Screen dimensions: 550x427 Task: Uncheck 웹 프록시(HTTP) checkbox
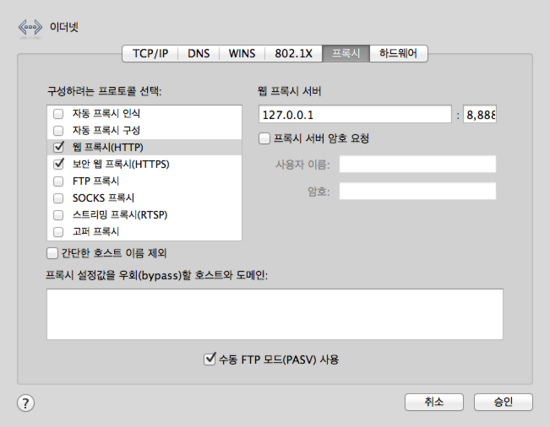click(58, 147)
